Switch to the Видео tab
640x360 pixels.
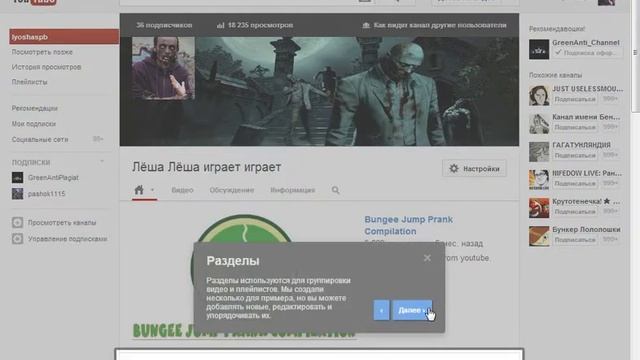click(182, 190)
